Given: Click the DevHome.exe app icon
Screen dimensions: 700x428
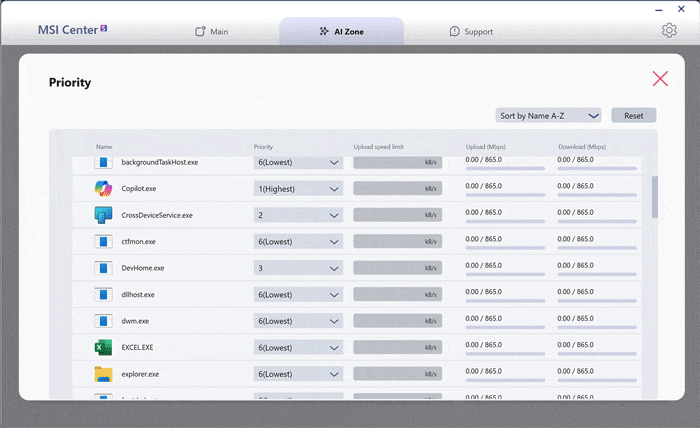Looking at the screenshot, I should [103, 268].
